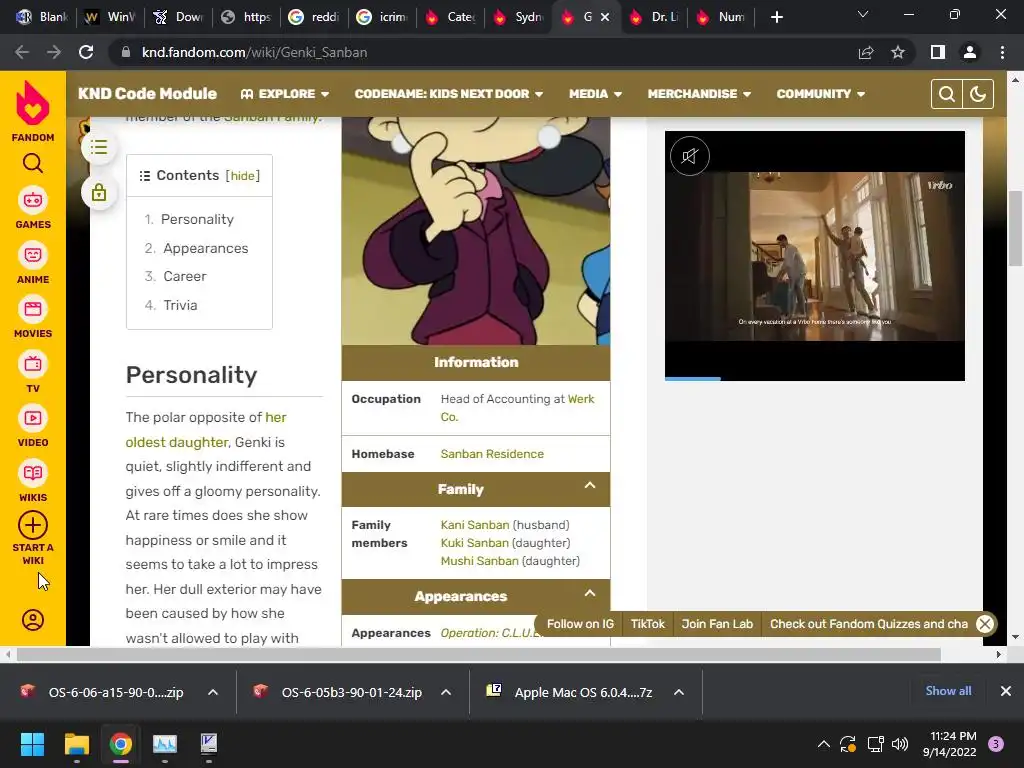This screenshot has height=768, width=1024.
Task: Show hidden system tray icons
Action: coord(824,744)
